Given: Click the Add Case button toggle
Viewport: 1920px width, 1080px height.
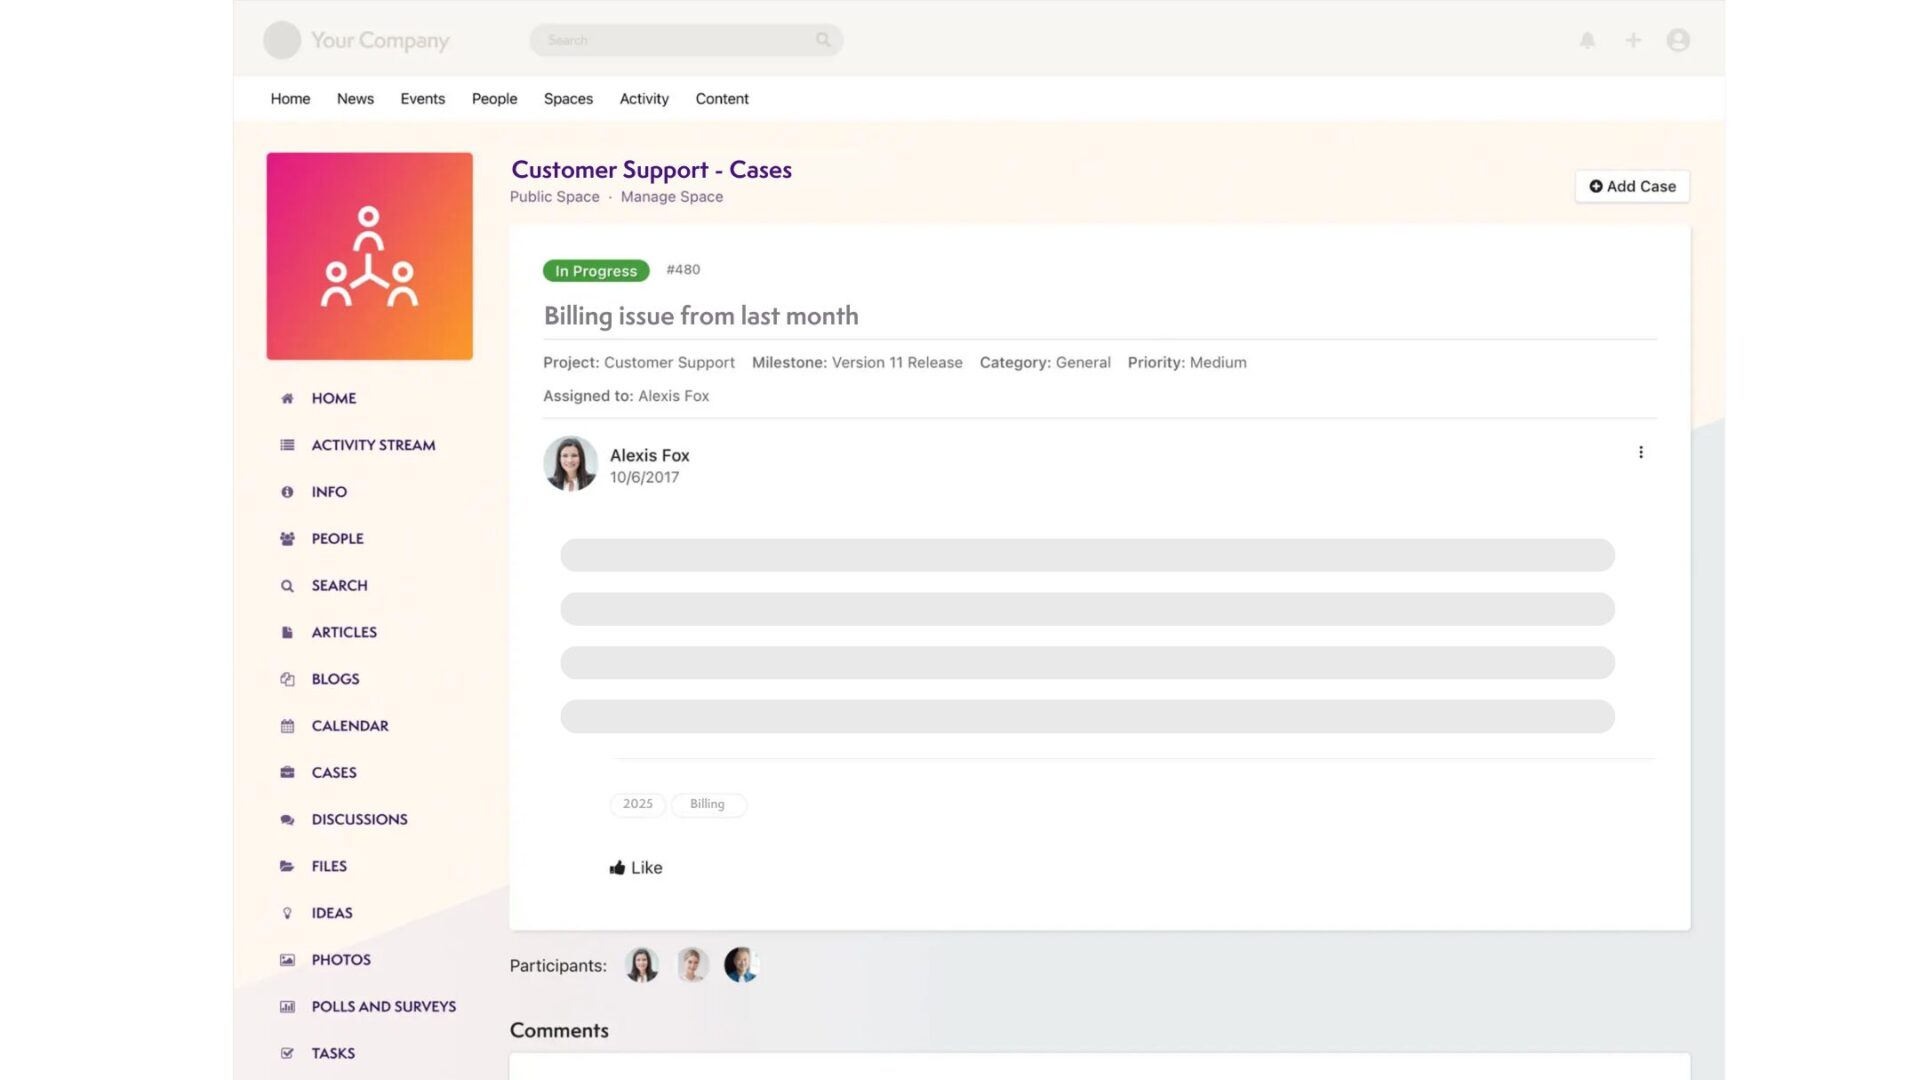Looking at the screenshot, I should (x=1633, y=186).
